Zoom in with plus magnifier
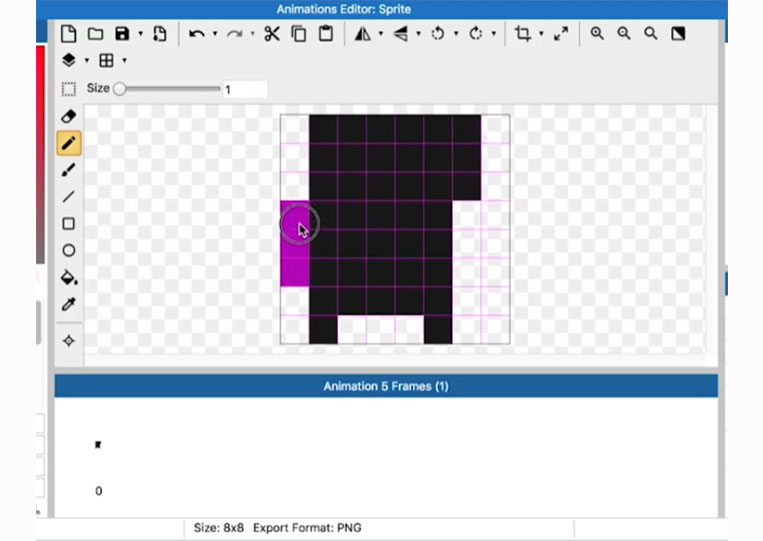This screenshot has width=763, height=541. (x=597, y=34)
